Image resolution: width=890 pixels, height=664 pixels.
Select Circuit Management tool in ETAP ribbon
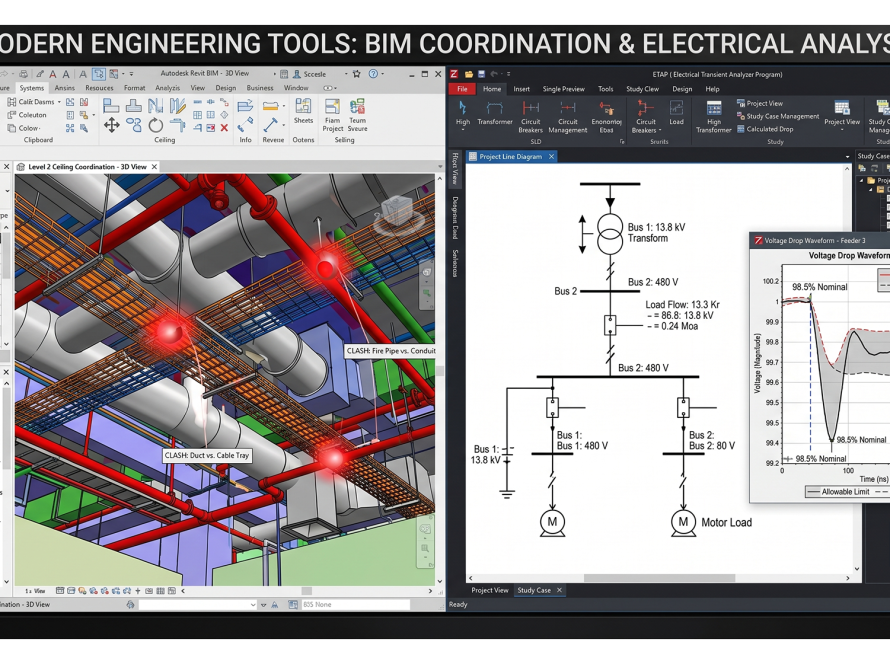(x=568, y=116)
